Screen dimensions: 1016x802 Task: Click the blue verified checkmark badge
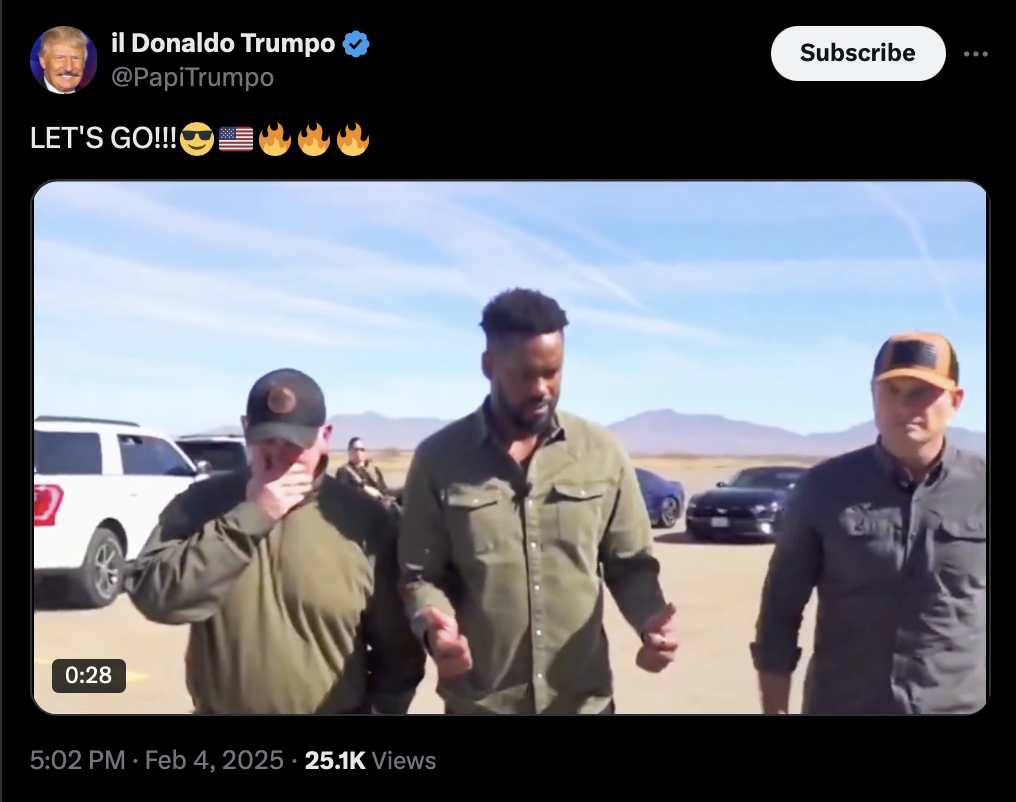click(x=356, y=44)
